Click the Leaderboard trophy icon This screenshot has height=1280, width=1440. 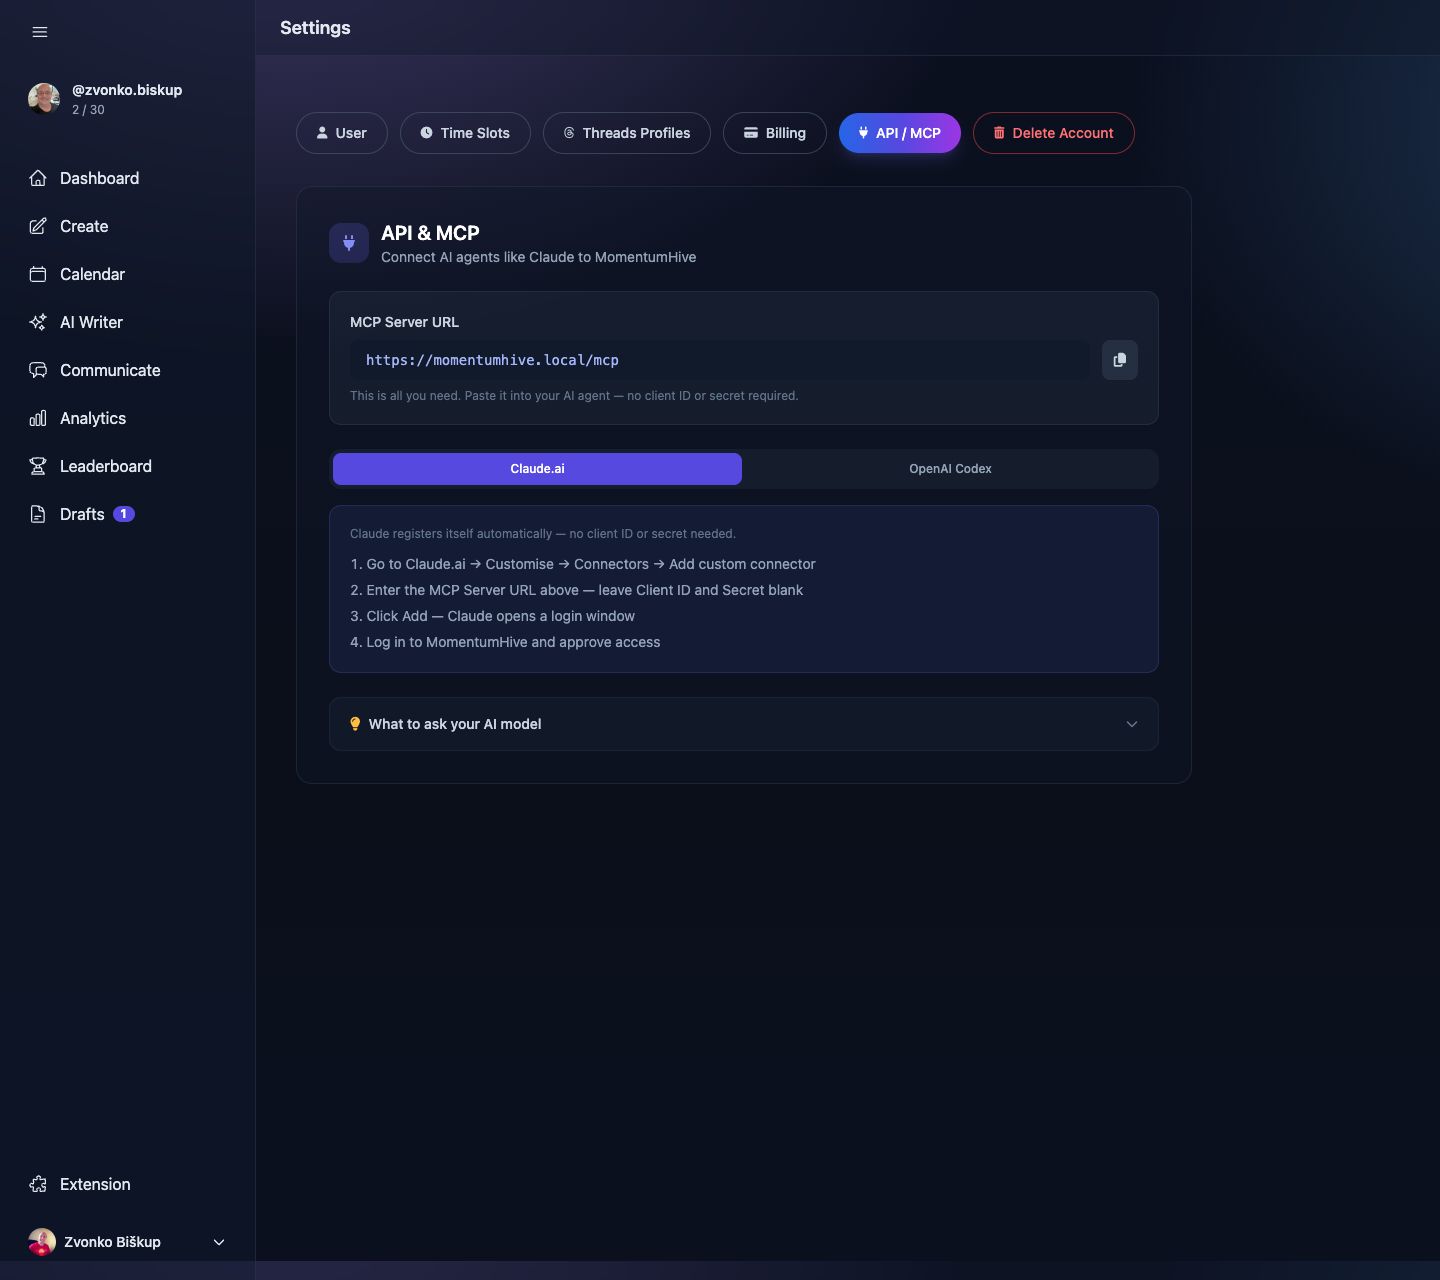click(38, 466)
